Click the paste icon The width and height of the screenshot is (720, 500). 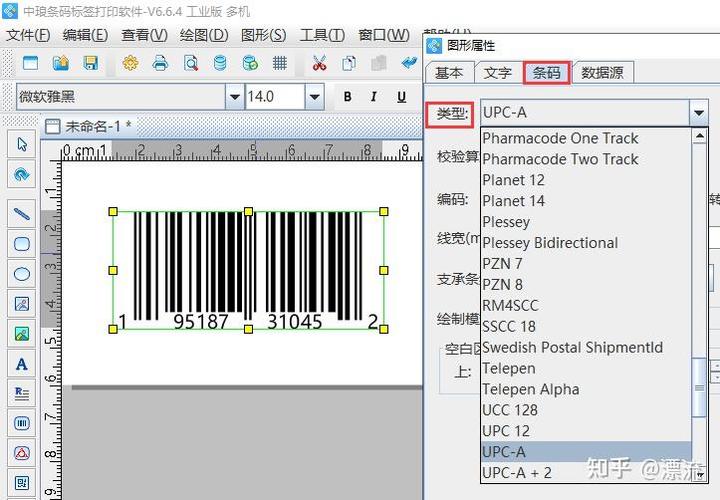[378, 62]
